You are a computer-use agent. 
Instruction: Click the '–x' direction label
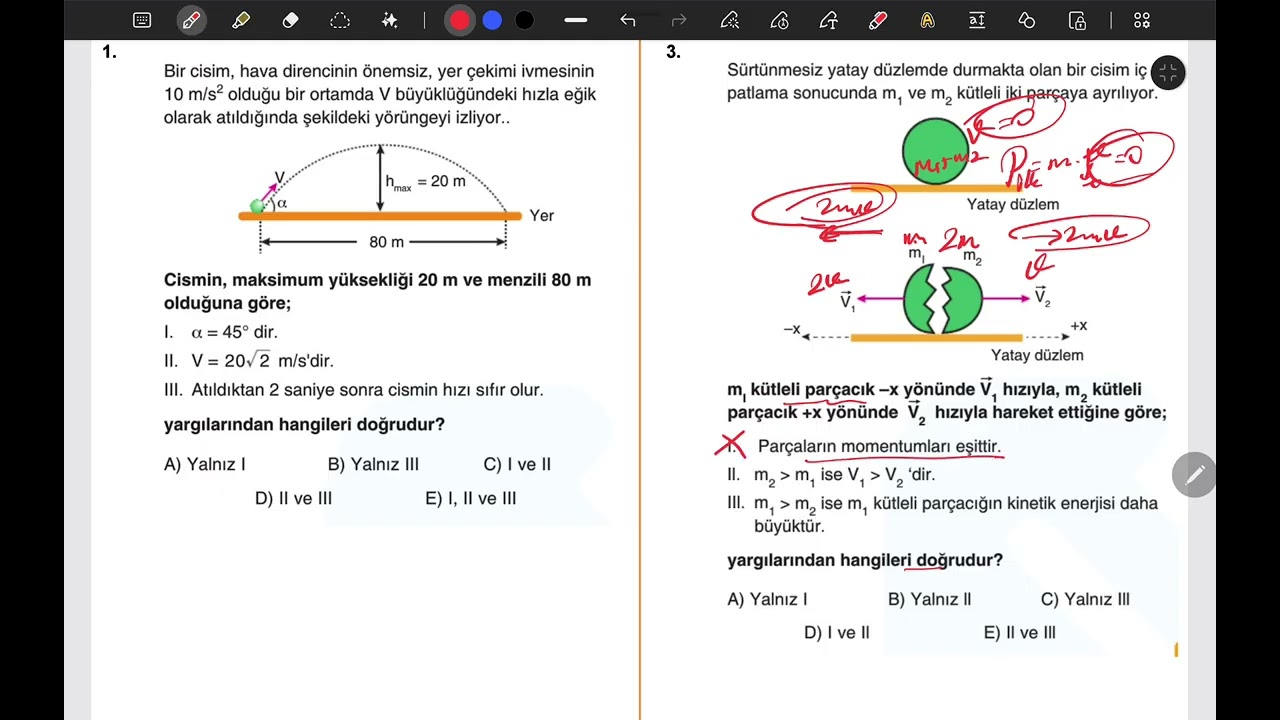(x=792, y=329)
